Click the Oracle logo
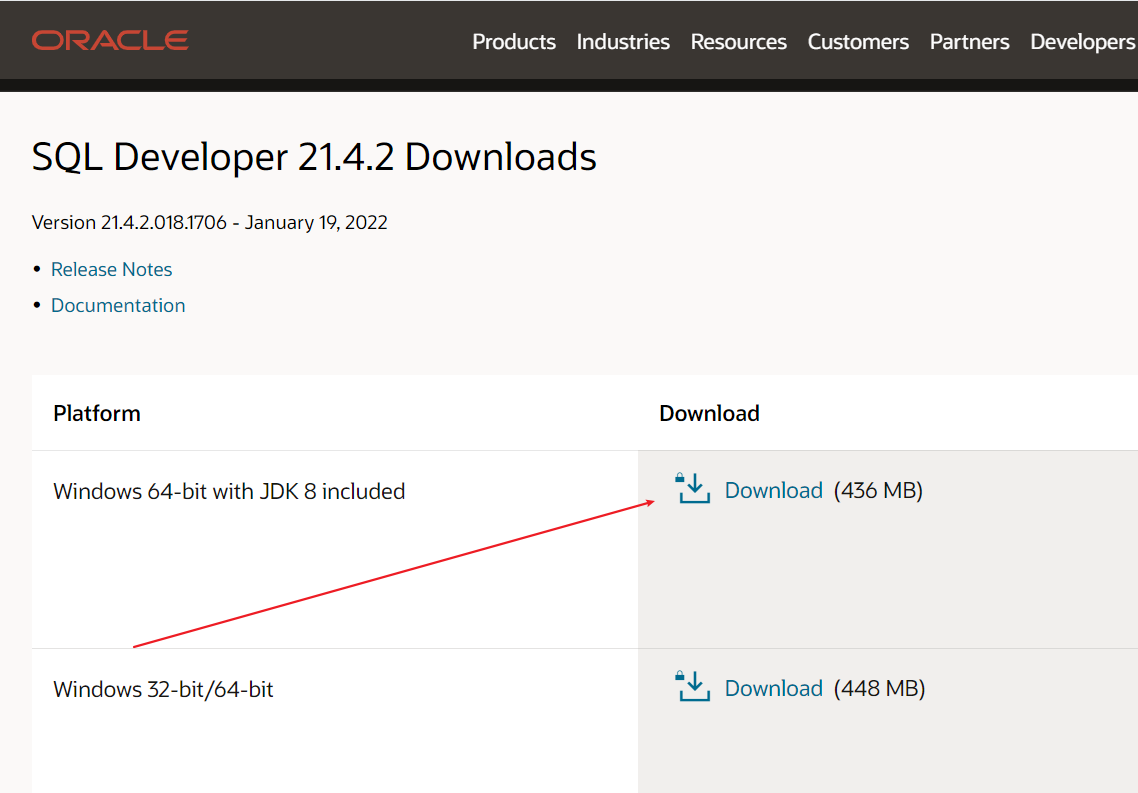The height and width of the screenshot is (793, 1138). pos(110,41)
